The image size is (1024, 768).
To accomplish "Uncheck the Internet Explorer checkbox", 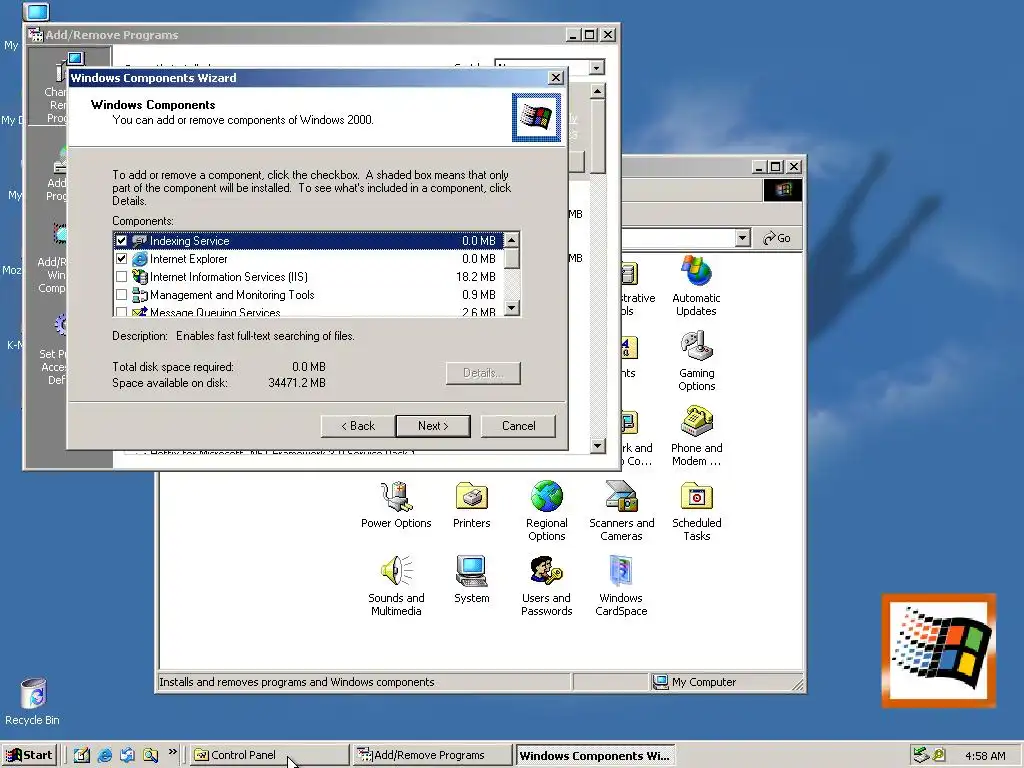I will pos(121,259).
